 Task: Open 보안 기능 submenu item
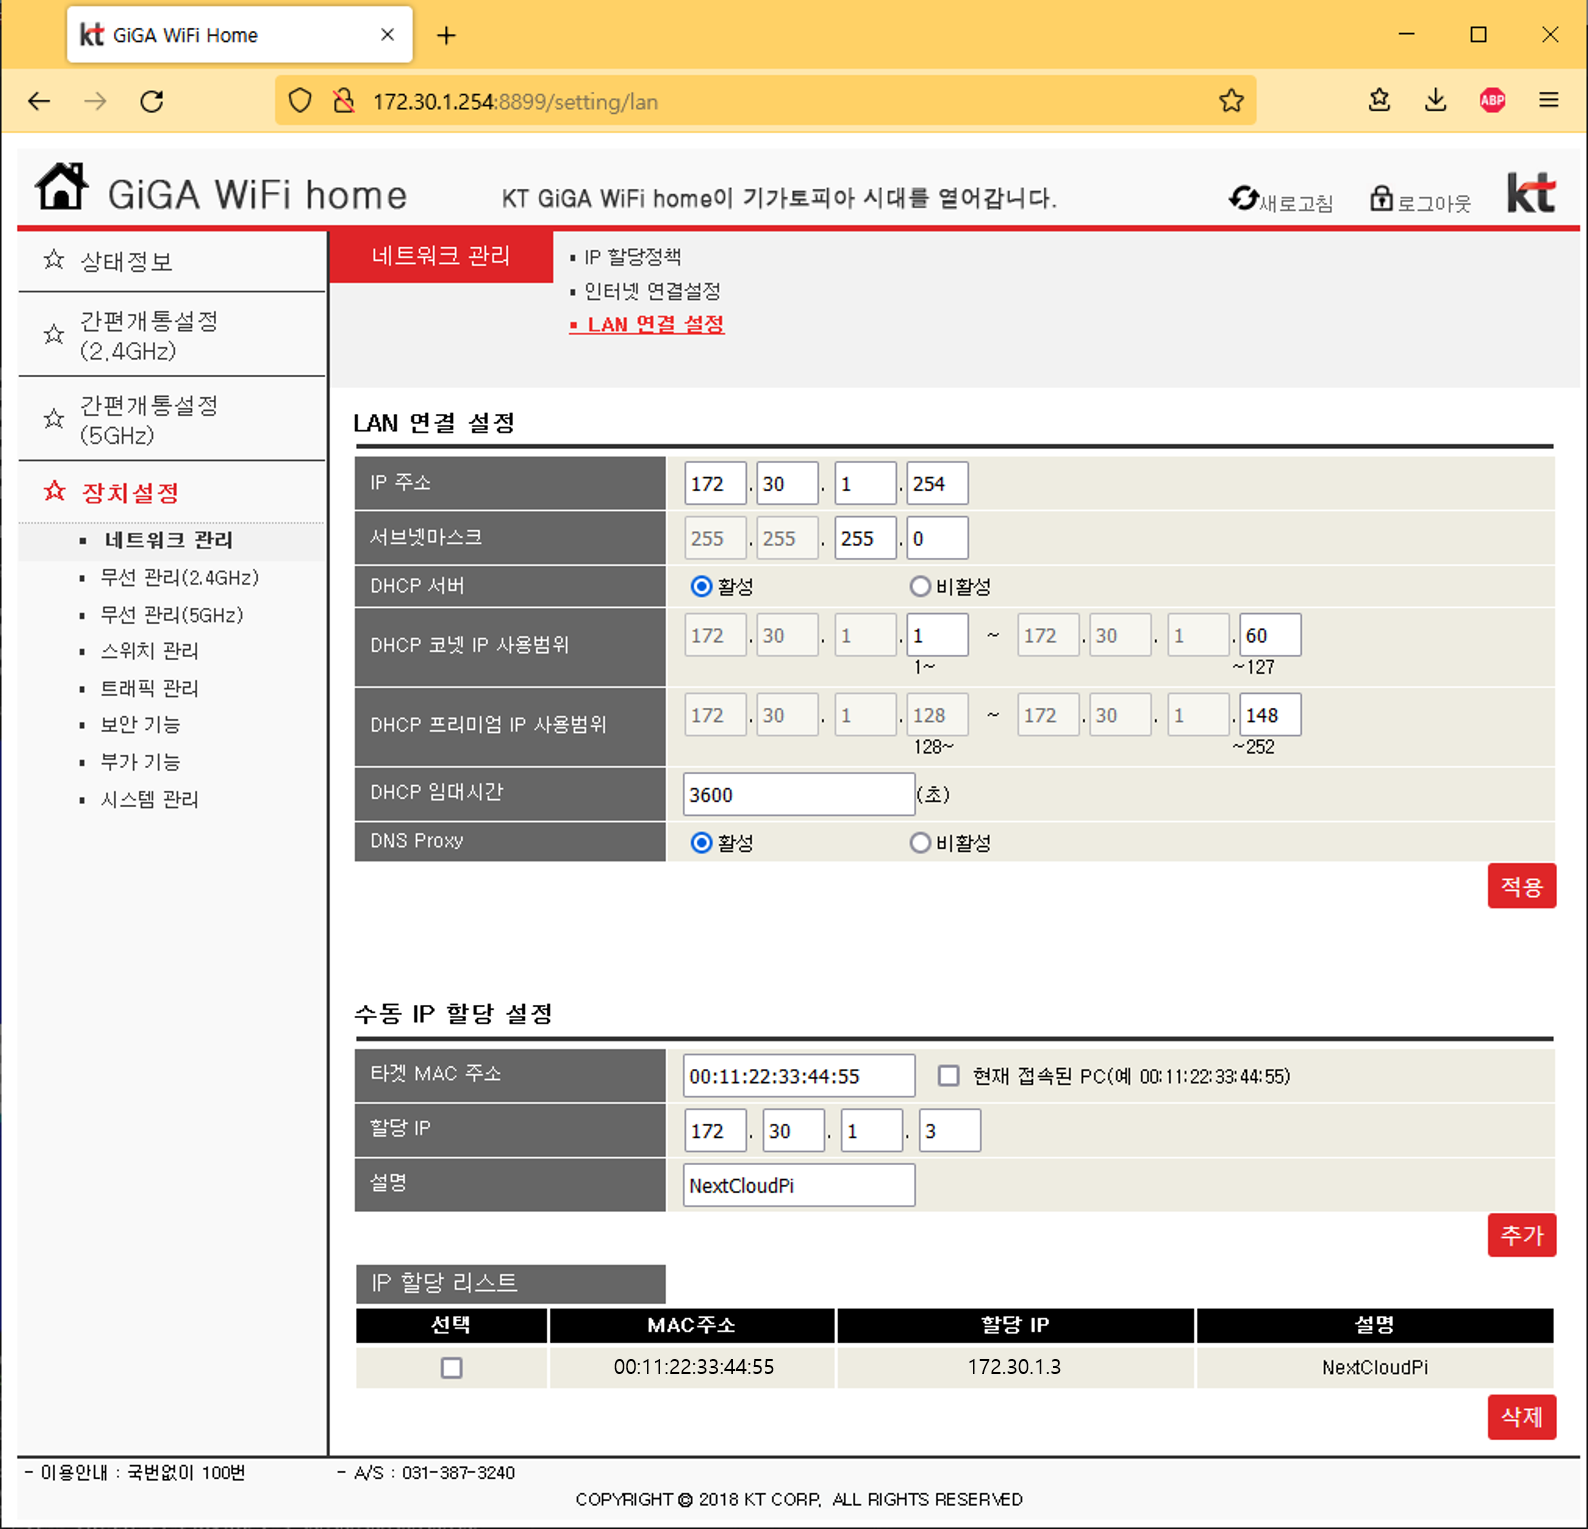[140, 725]
